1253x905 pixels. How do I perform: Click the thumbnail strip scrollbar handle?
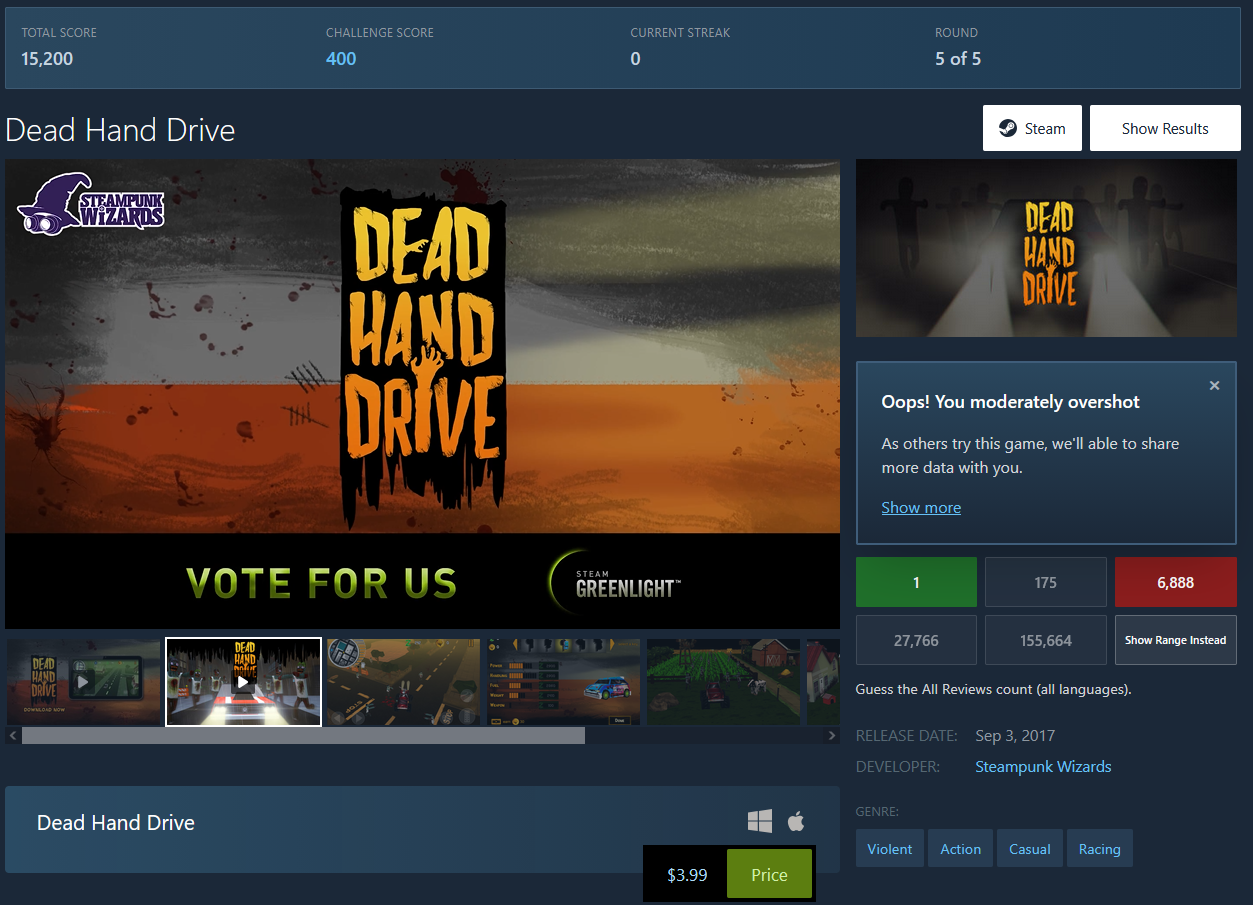(303, 735)
